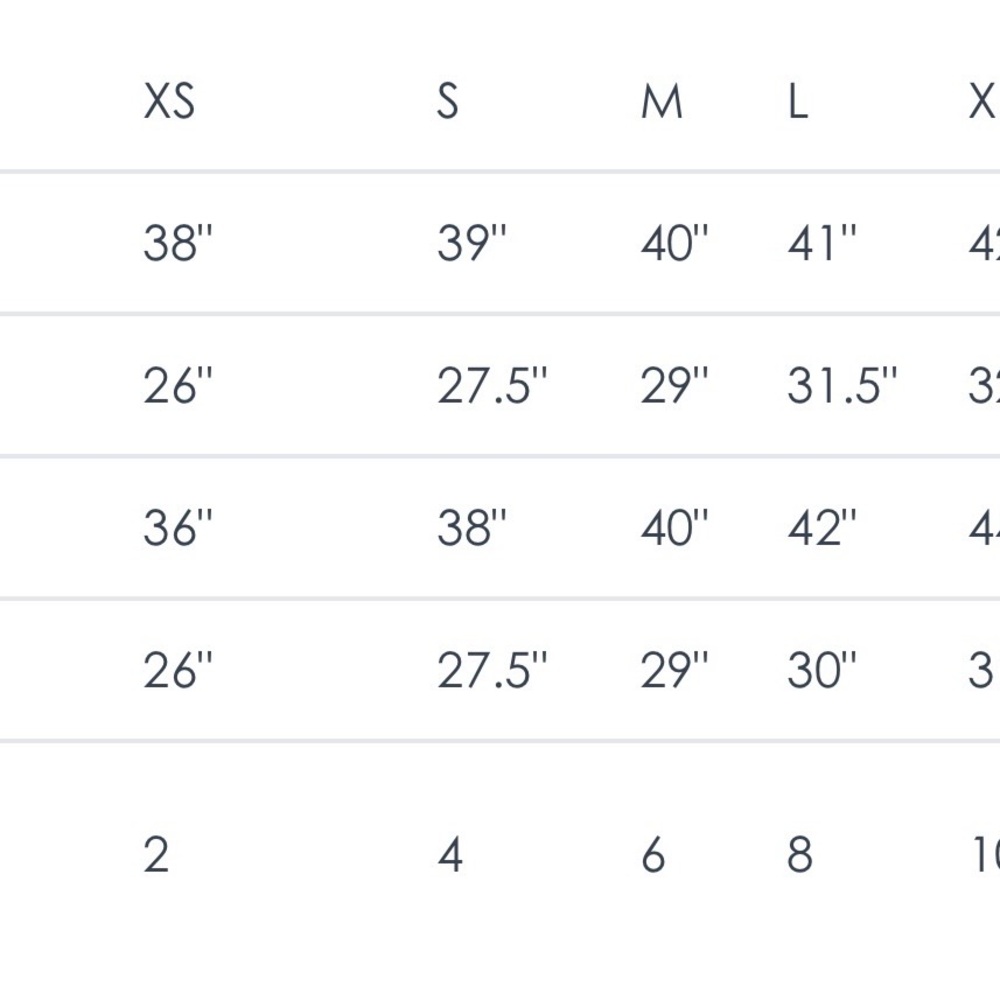The width and height of the screenshot is (1000, 1000).
Task: Select the 31.5" measurement cell
Action: click(x=841, y=386)
